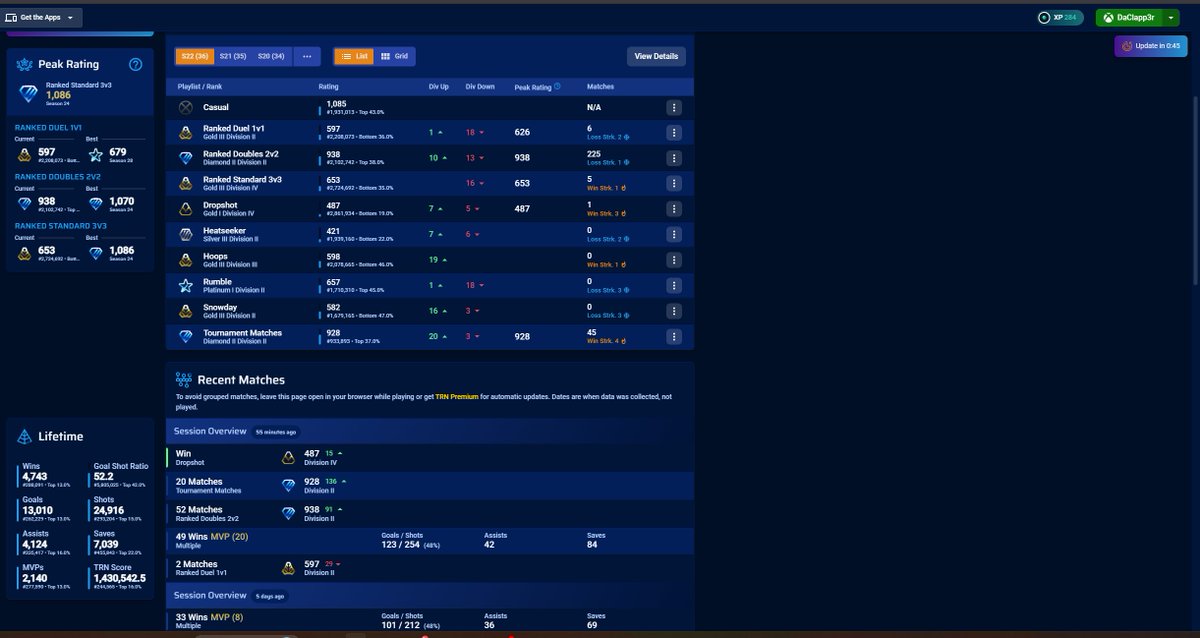Open the options menu for Rumble row
Screen dimensions: 1200x638
(674, 285)
